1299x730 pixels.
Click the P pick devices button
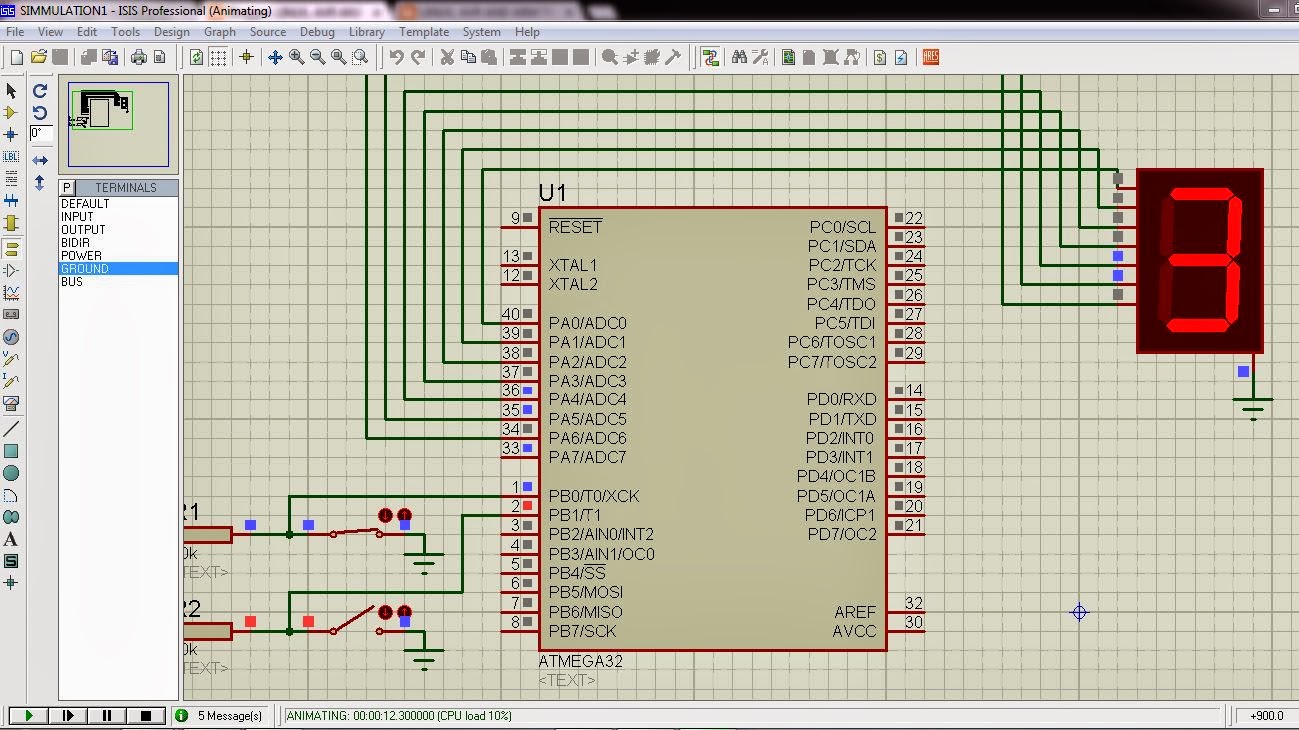67,187
